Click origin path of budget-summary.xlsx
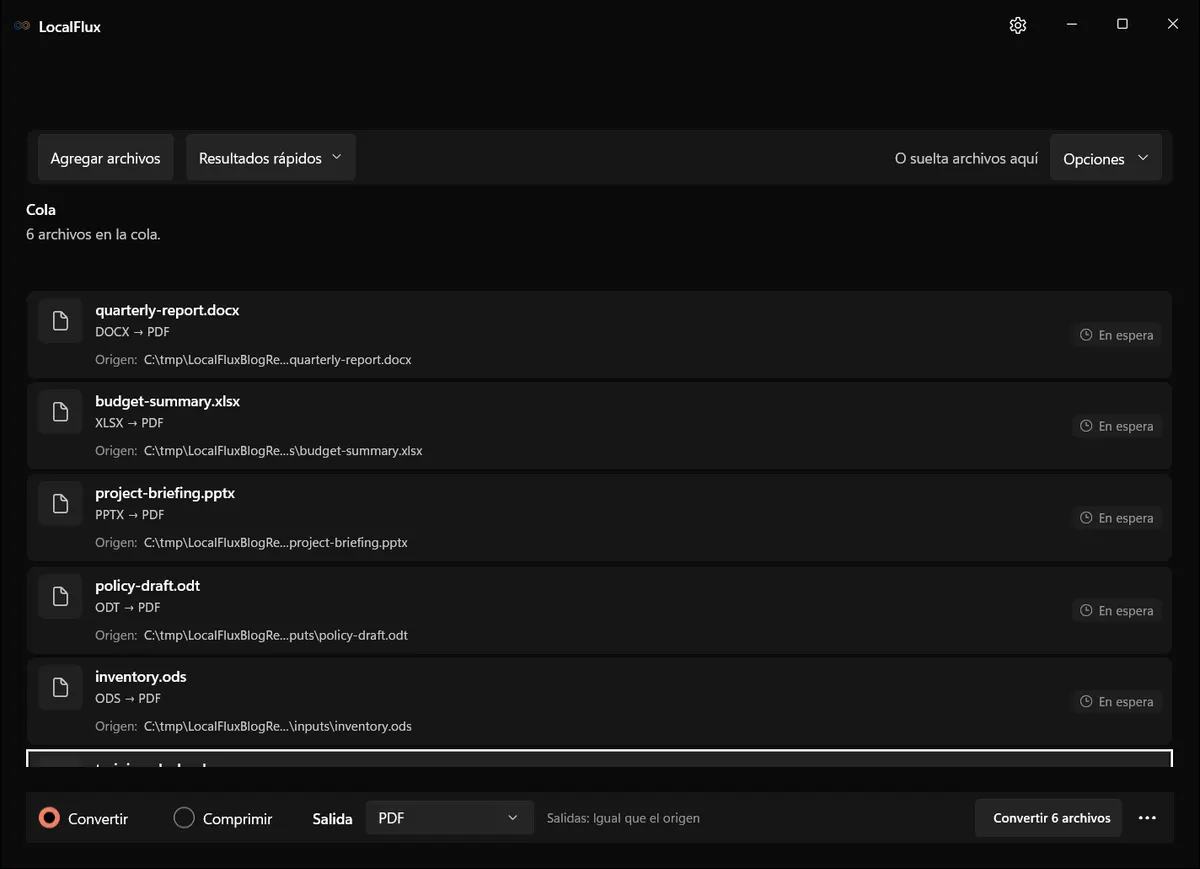The image size is (1200, 869). tap(283, 451)
